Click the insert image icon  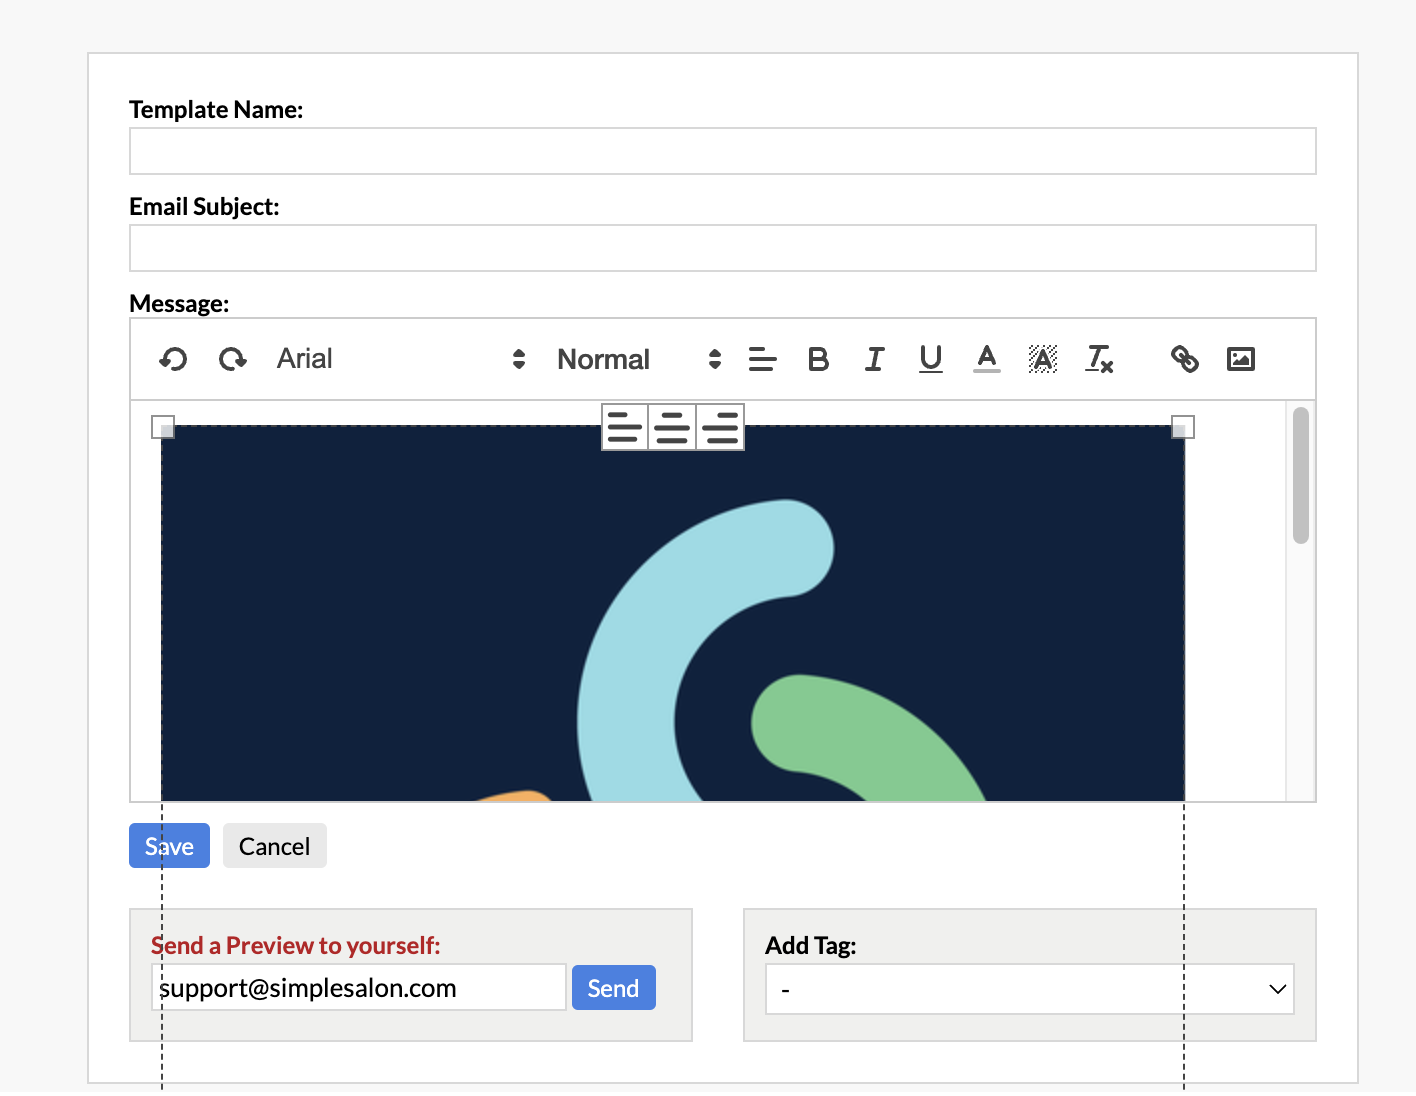click(1241, 359)
